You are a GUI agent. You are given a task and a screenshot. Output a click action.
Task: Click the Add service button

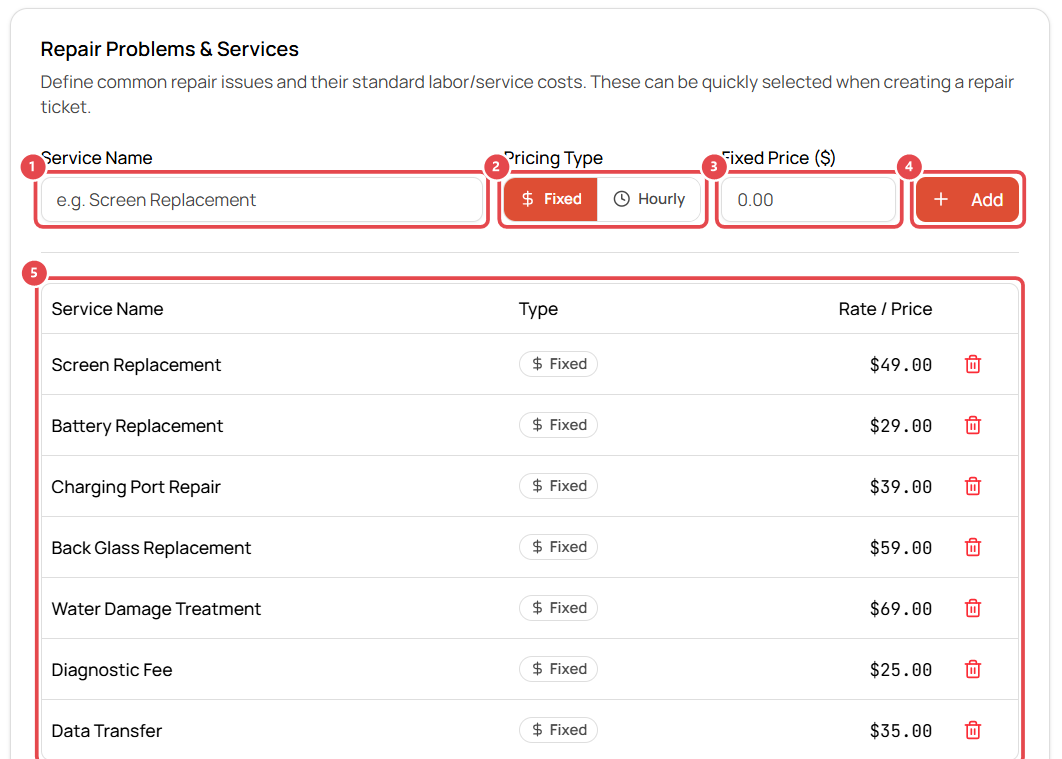click(967, 200)
